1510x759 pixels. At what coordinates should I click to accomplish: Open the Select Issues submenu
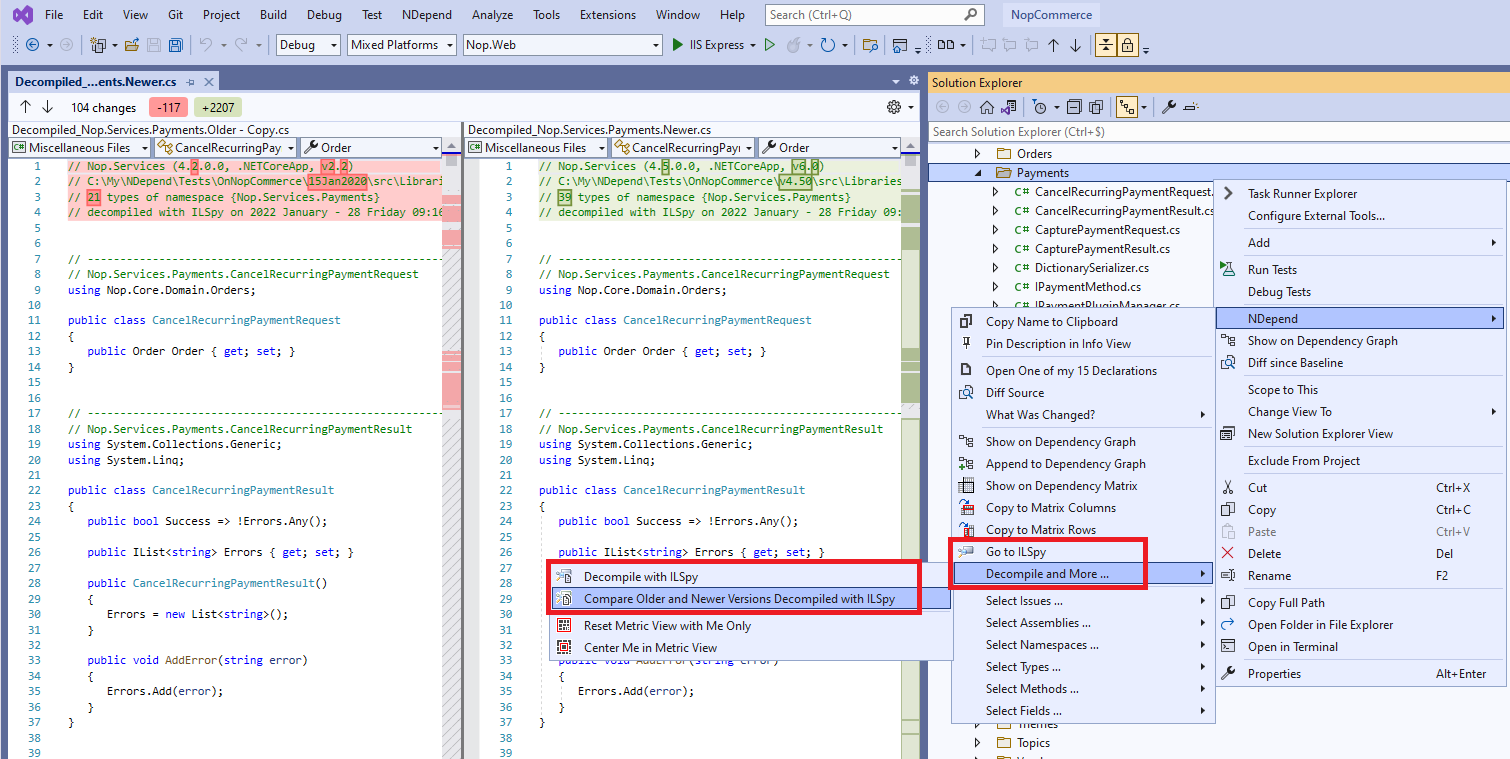pyautogui.click(x=1081, y=601)
